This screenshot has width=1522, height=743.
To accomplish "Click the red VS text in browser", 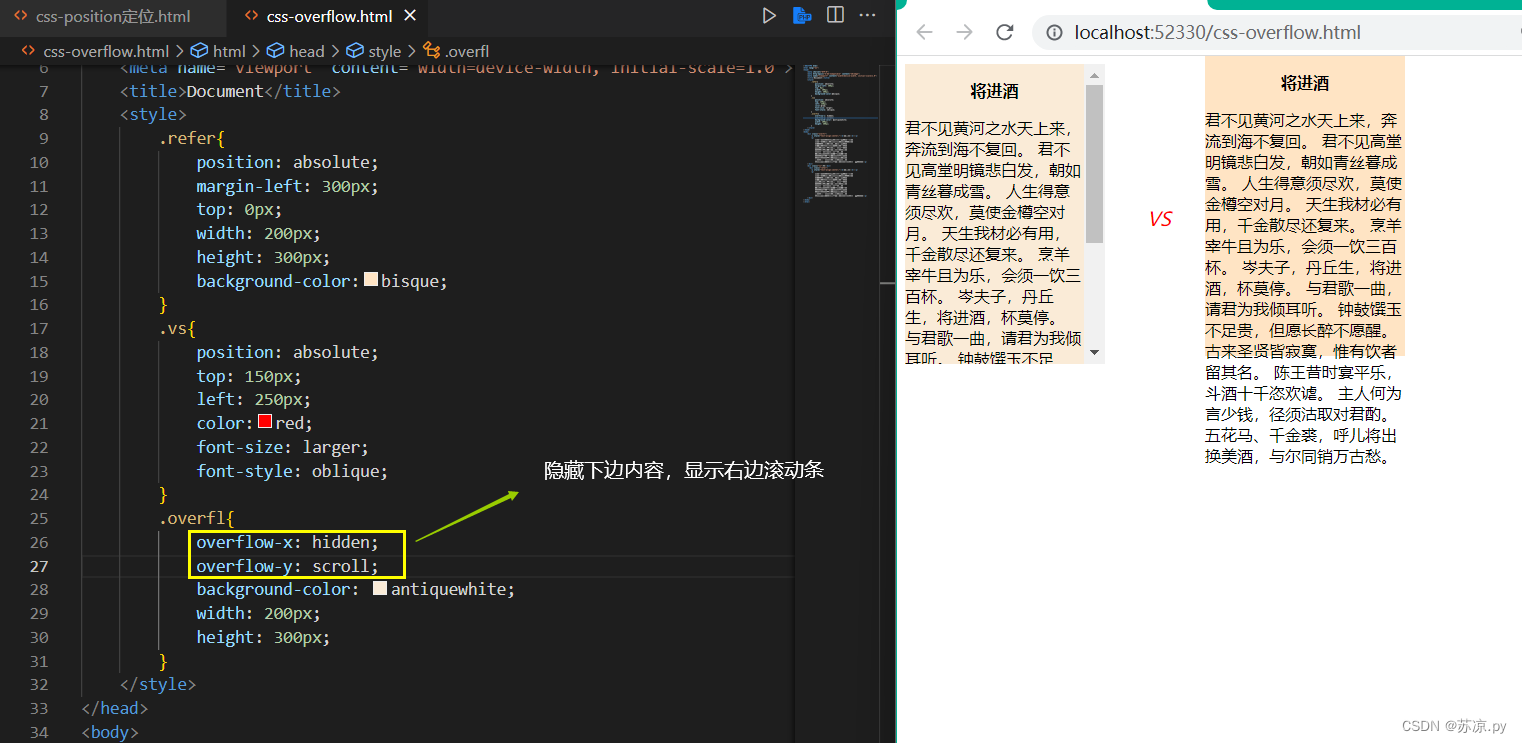I will pos(1160,219).
